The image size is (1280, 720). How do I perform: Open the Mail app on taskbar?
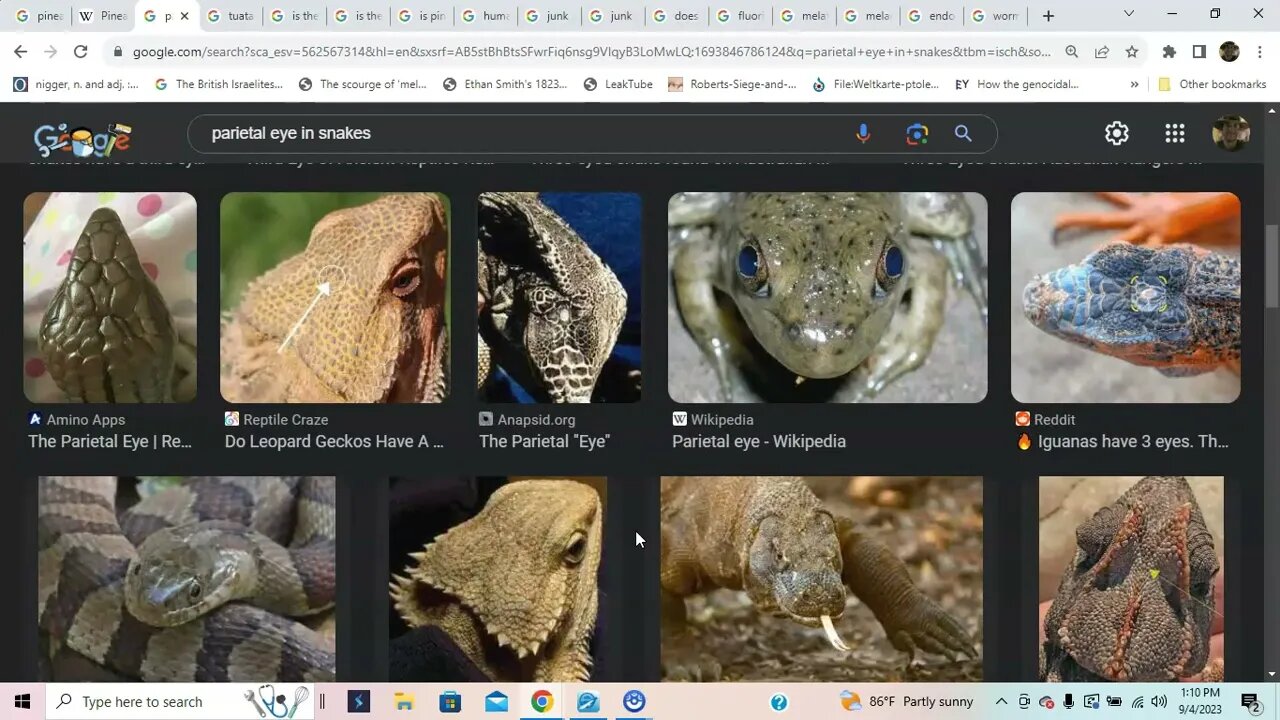tap(496, 701)
